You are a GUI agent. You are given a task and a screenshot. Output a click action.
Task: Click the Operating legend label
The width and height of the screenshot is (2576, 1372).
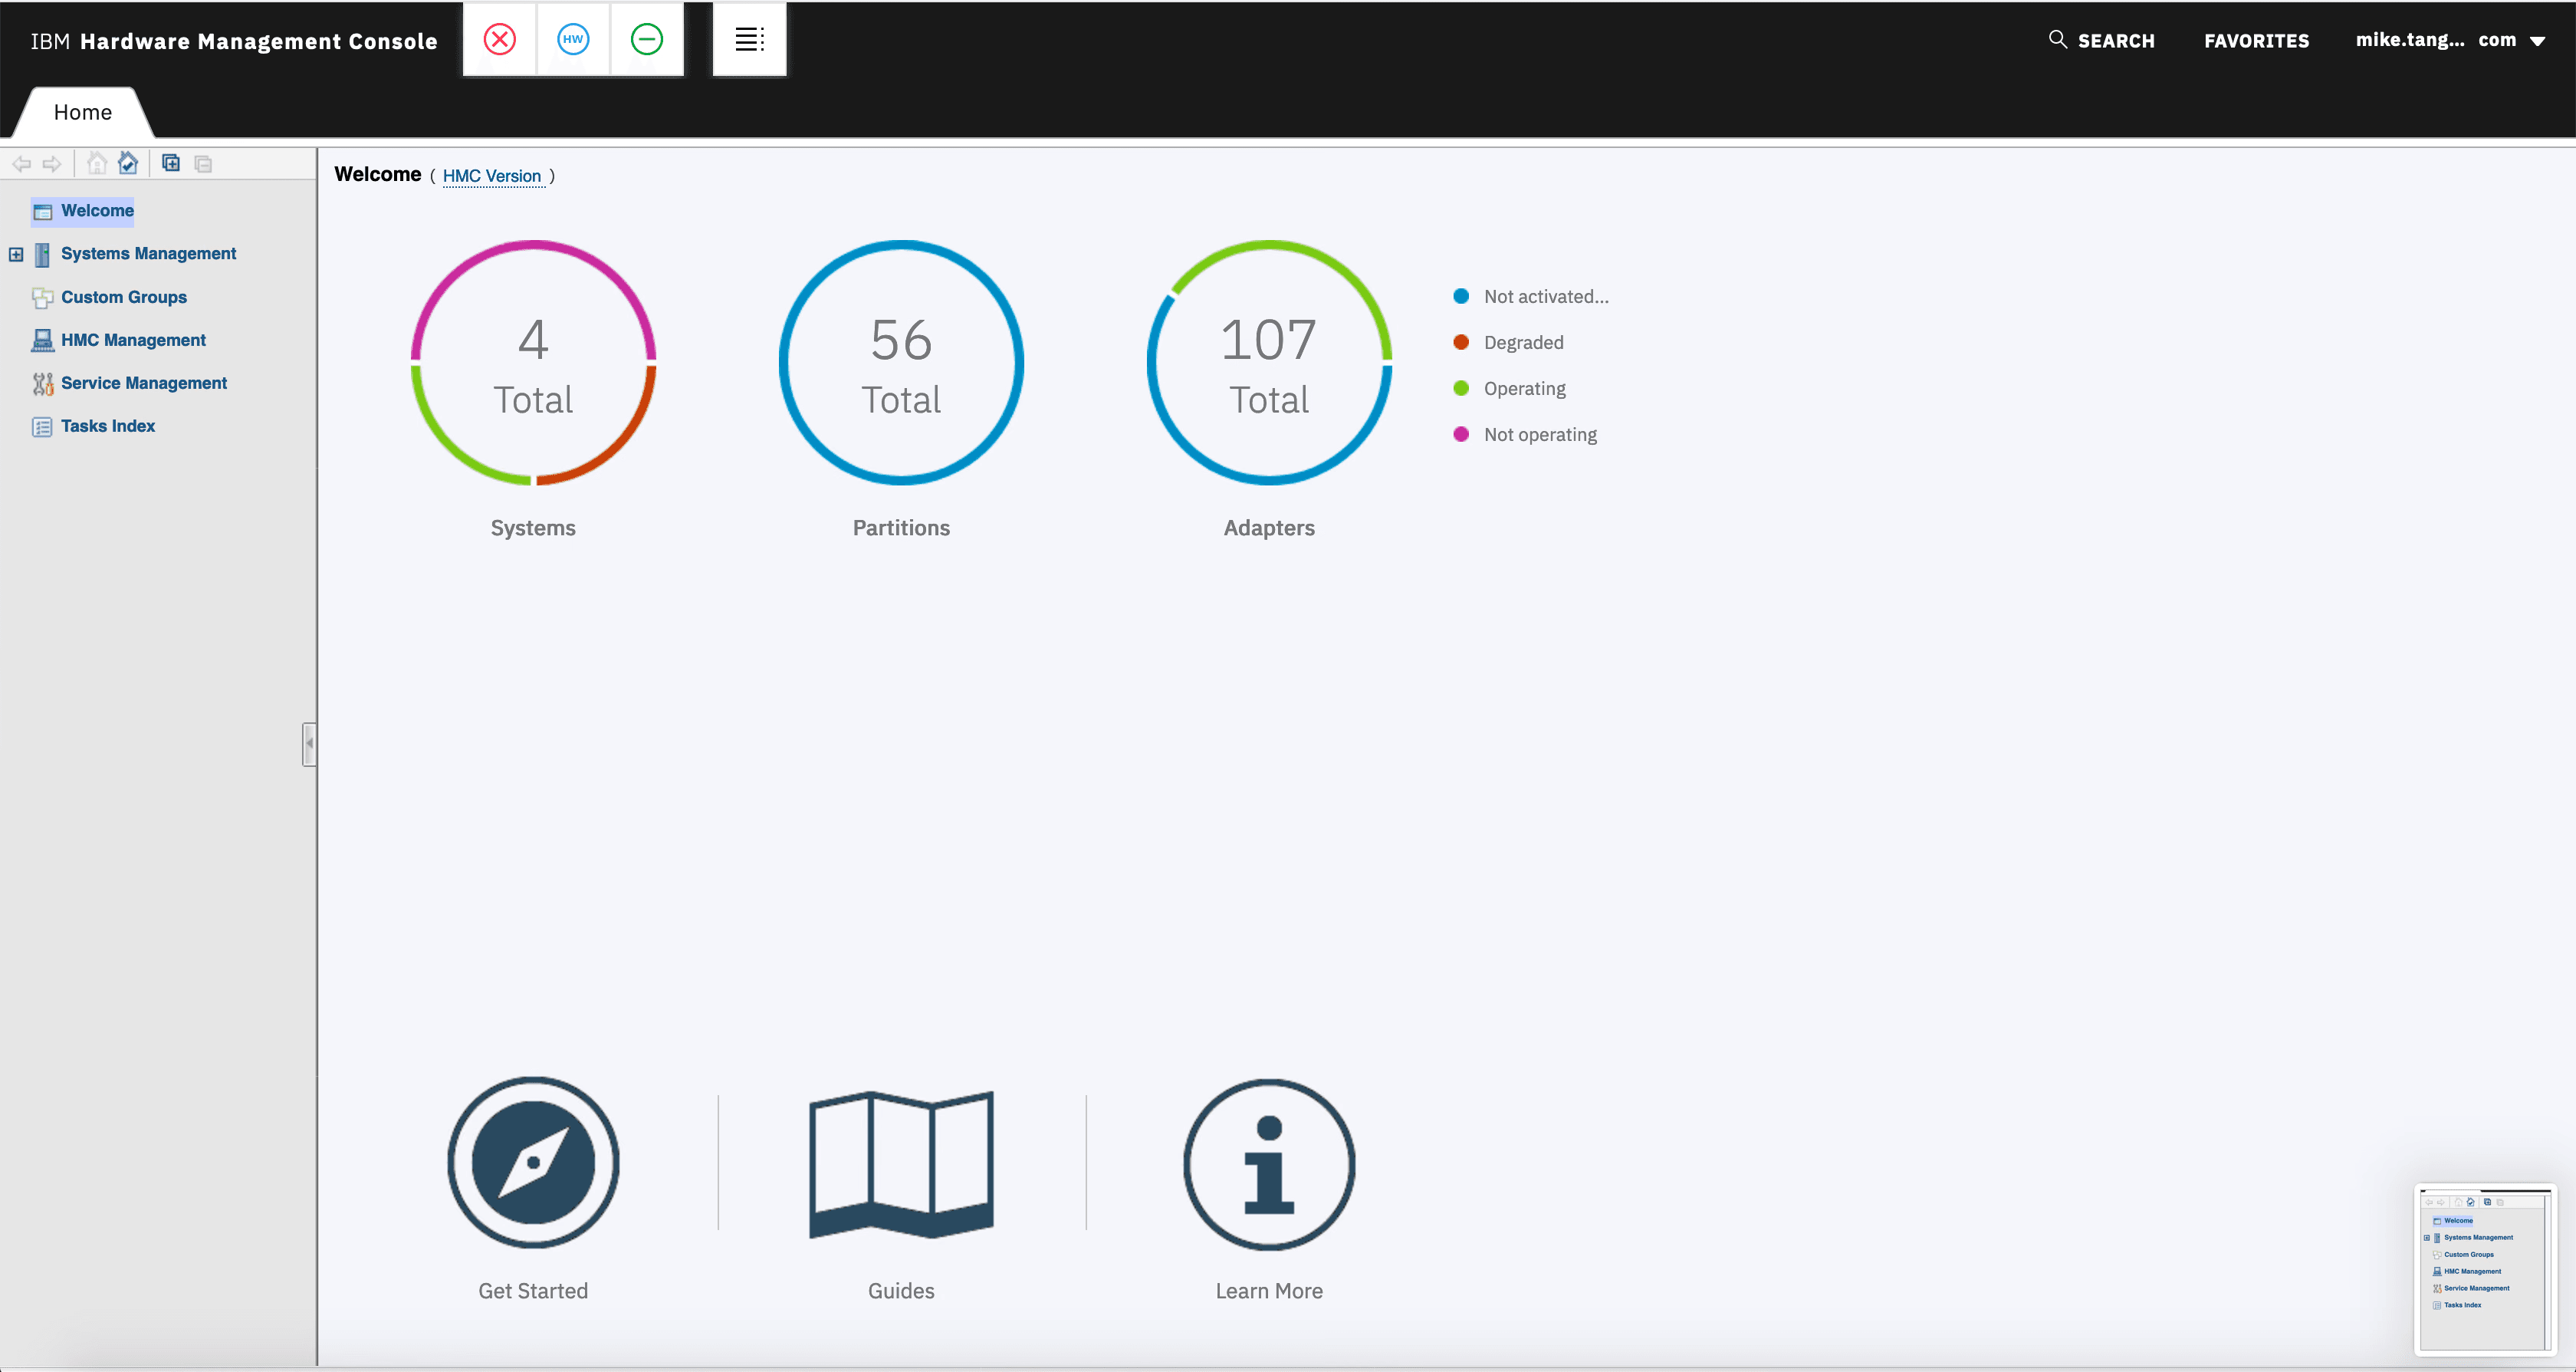coord(1525,389)
